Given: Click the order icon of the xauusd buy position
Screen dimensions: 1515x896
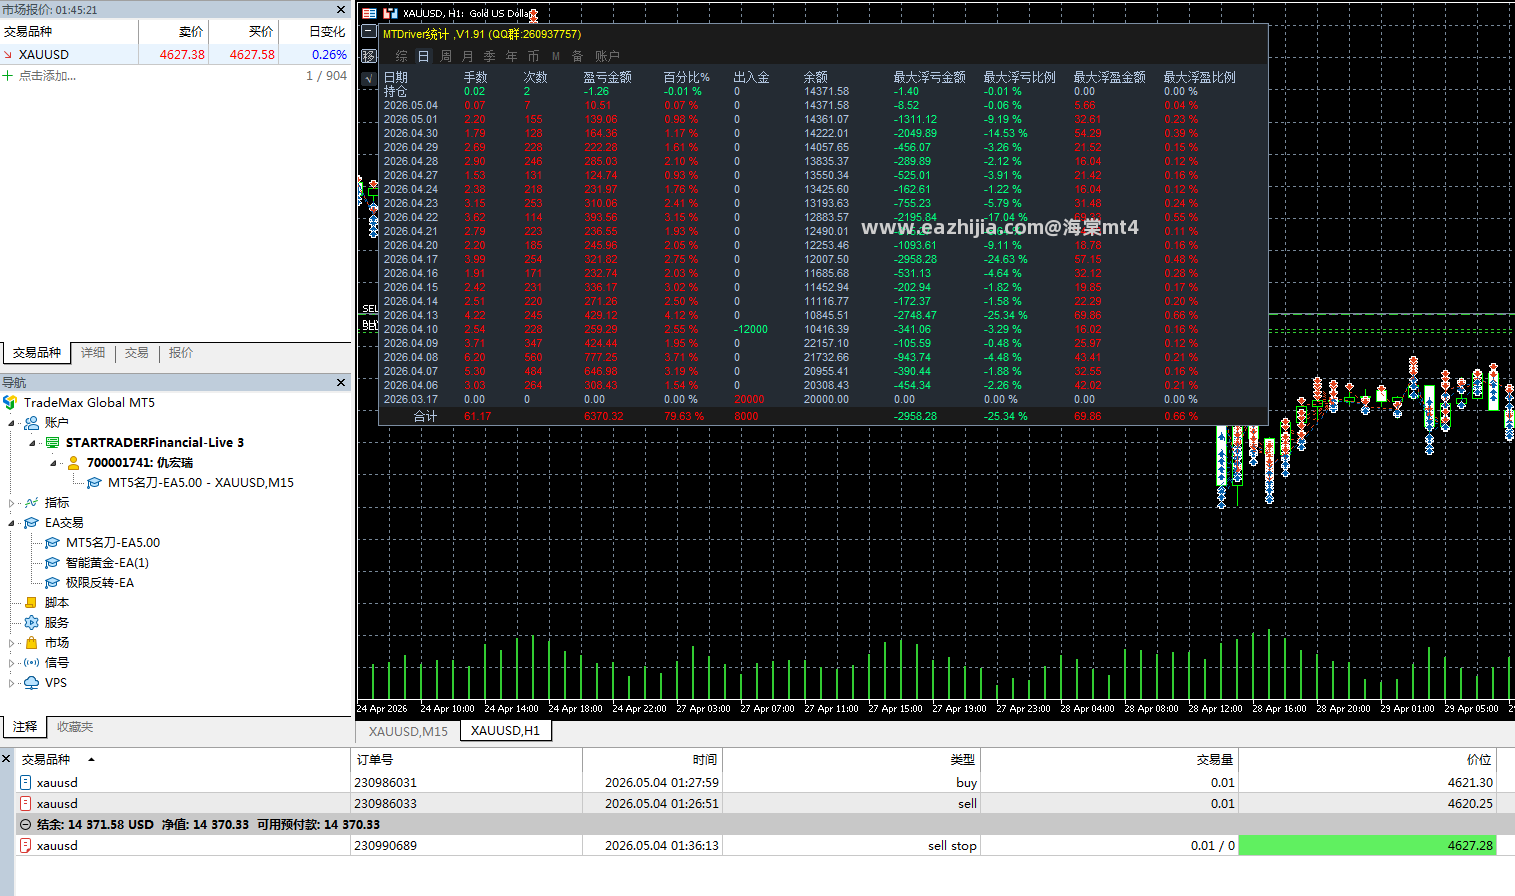Looking at the screenshot, I should (x=26, y=782).
